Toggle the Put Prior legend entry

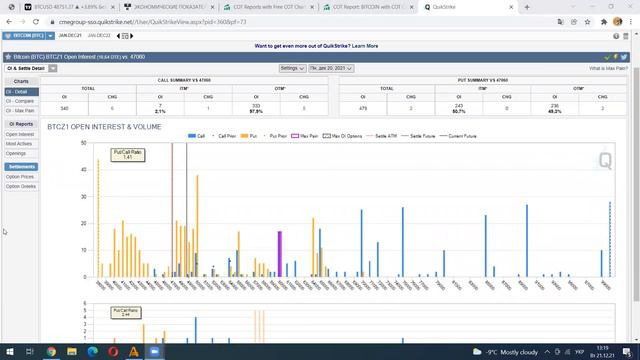(x=275, y=136)
